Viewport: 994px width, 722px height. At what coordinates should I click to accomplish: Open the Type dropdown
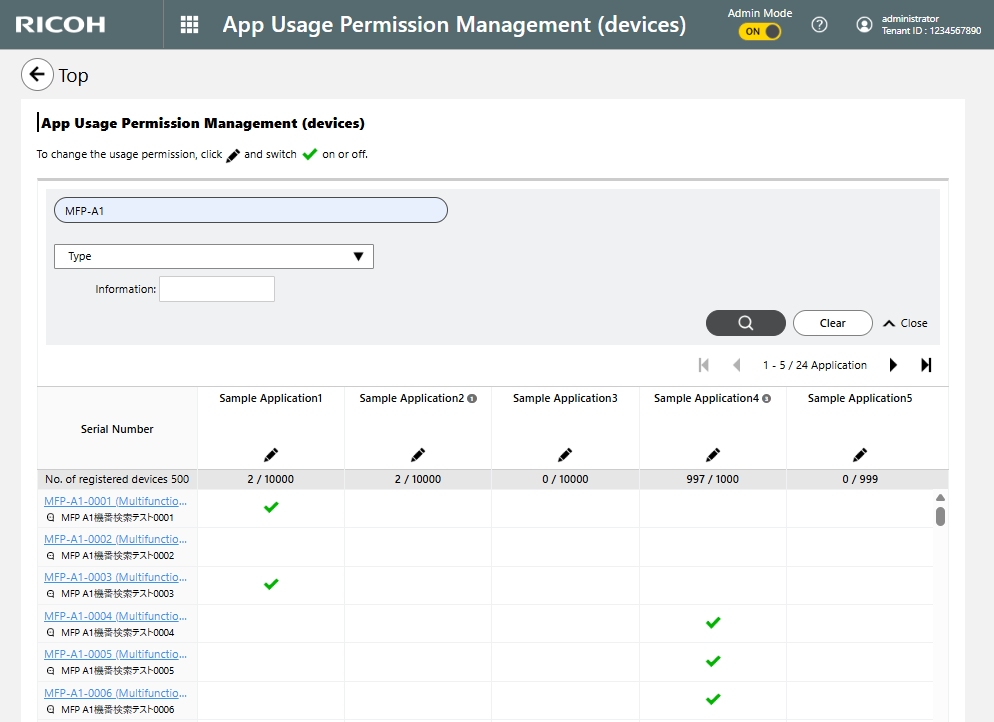(x=214, y=257)
